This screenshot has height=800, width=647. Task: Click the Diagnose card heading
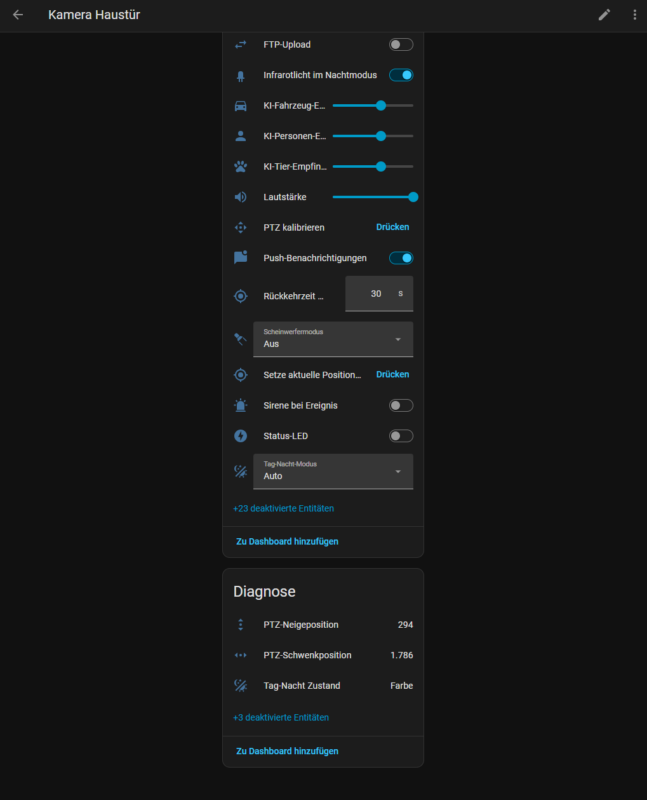(x=264, y=591)
